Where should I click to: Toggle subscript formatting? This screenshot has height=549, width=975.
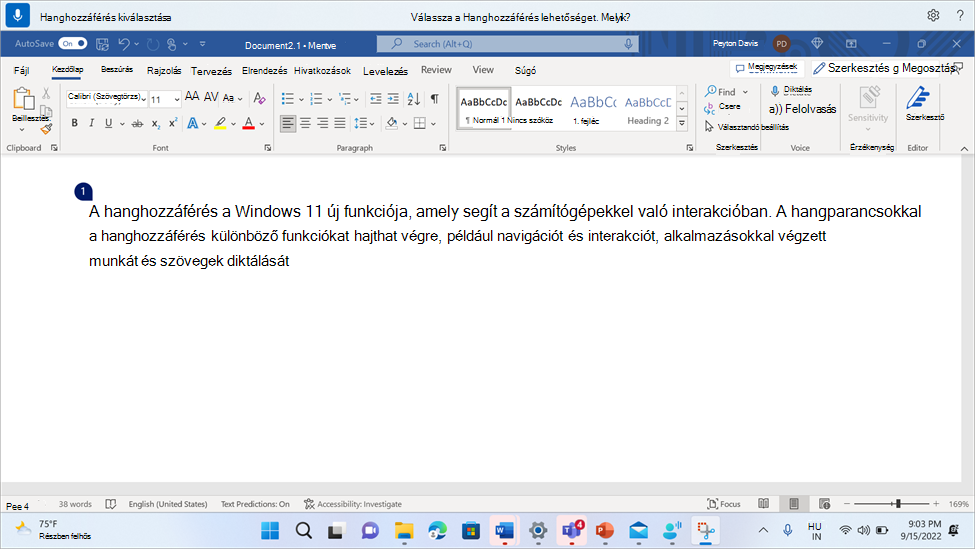pos(155,124)
